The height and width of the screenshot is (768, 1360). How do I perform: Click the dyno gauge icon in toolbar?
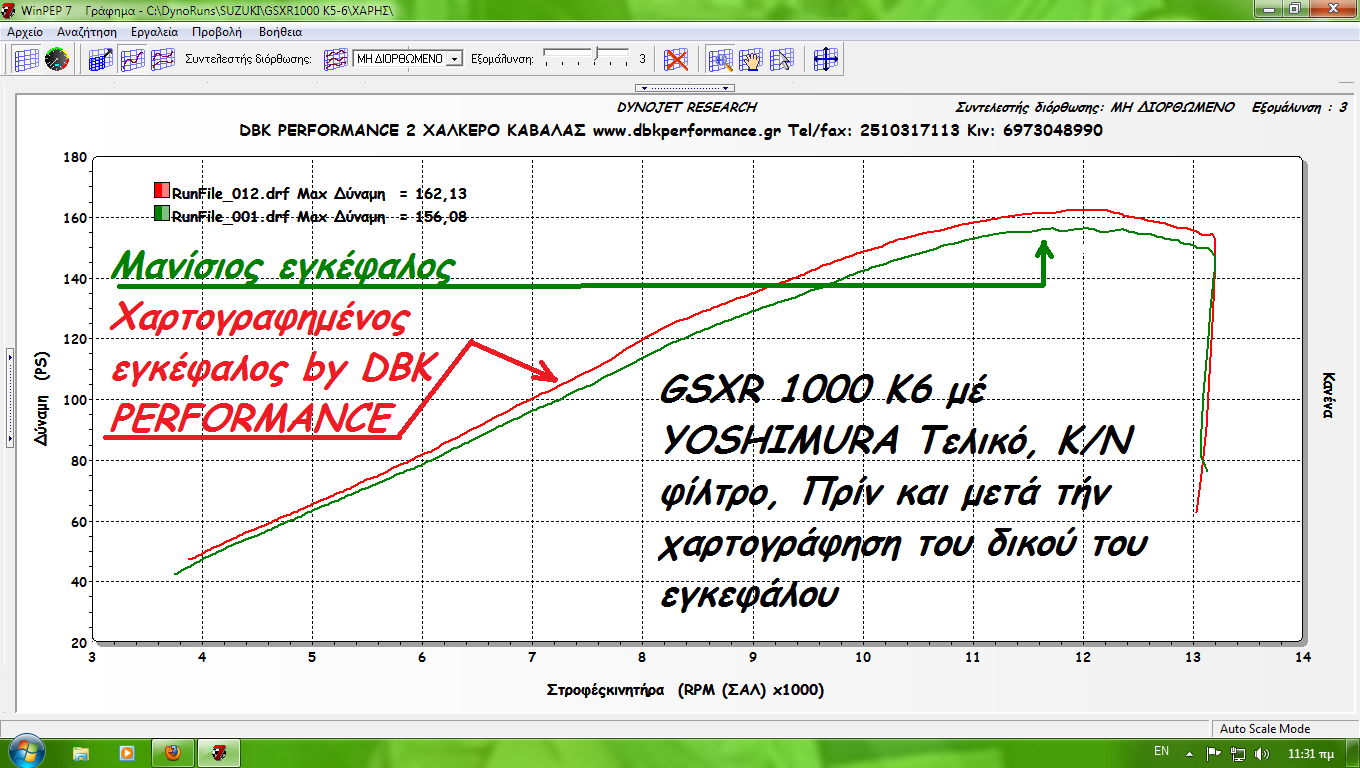(x=55, y=59)
